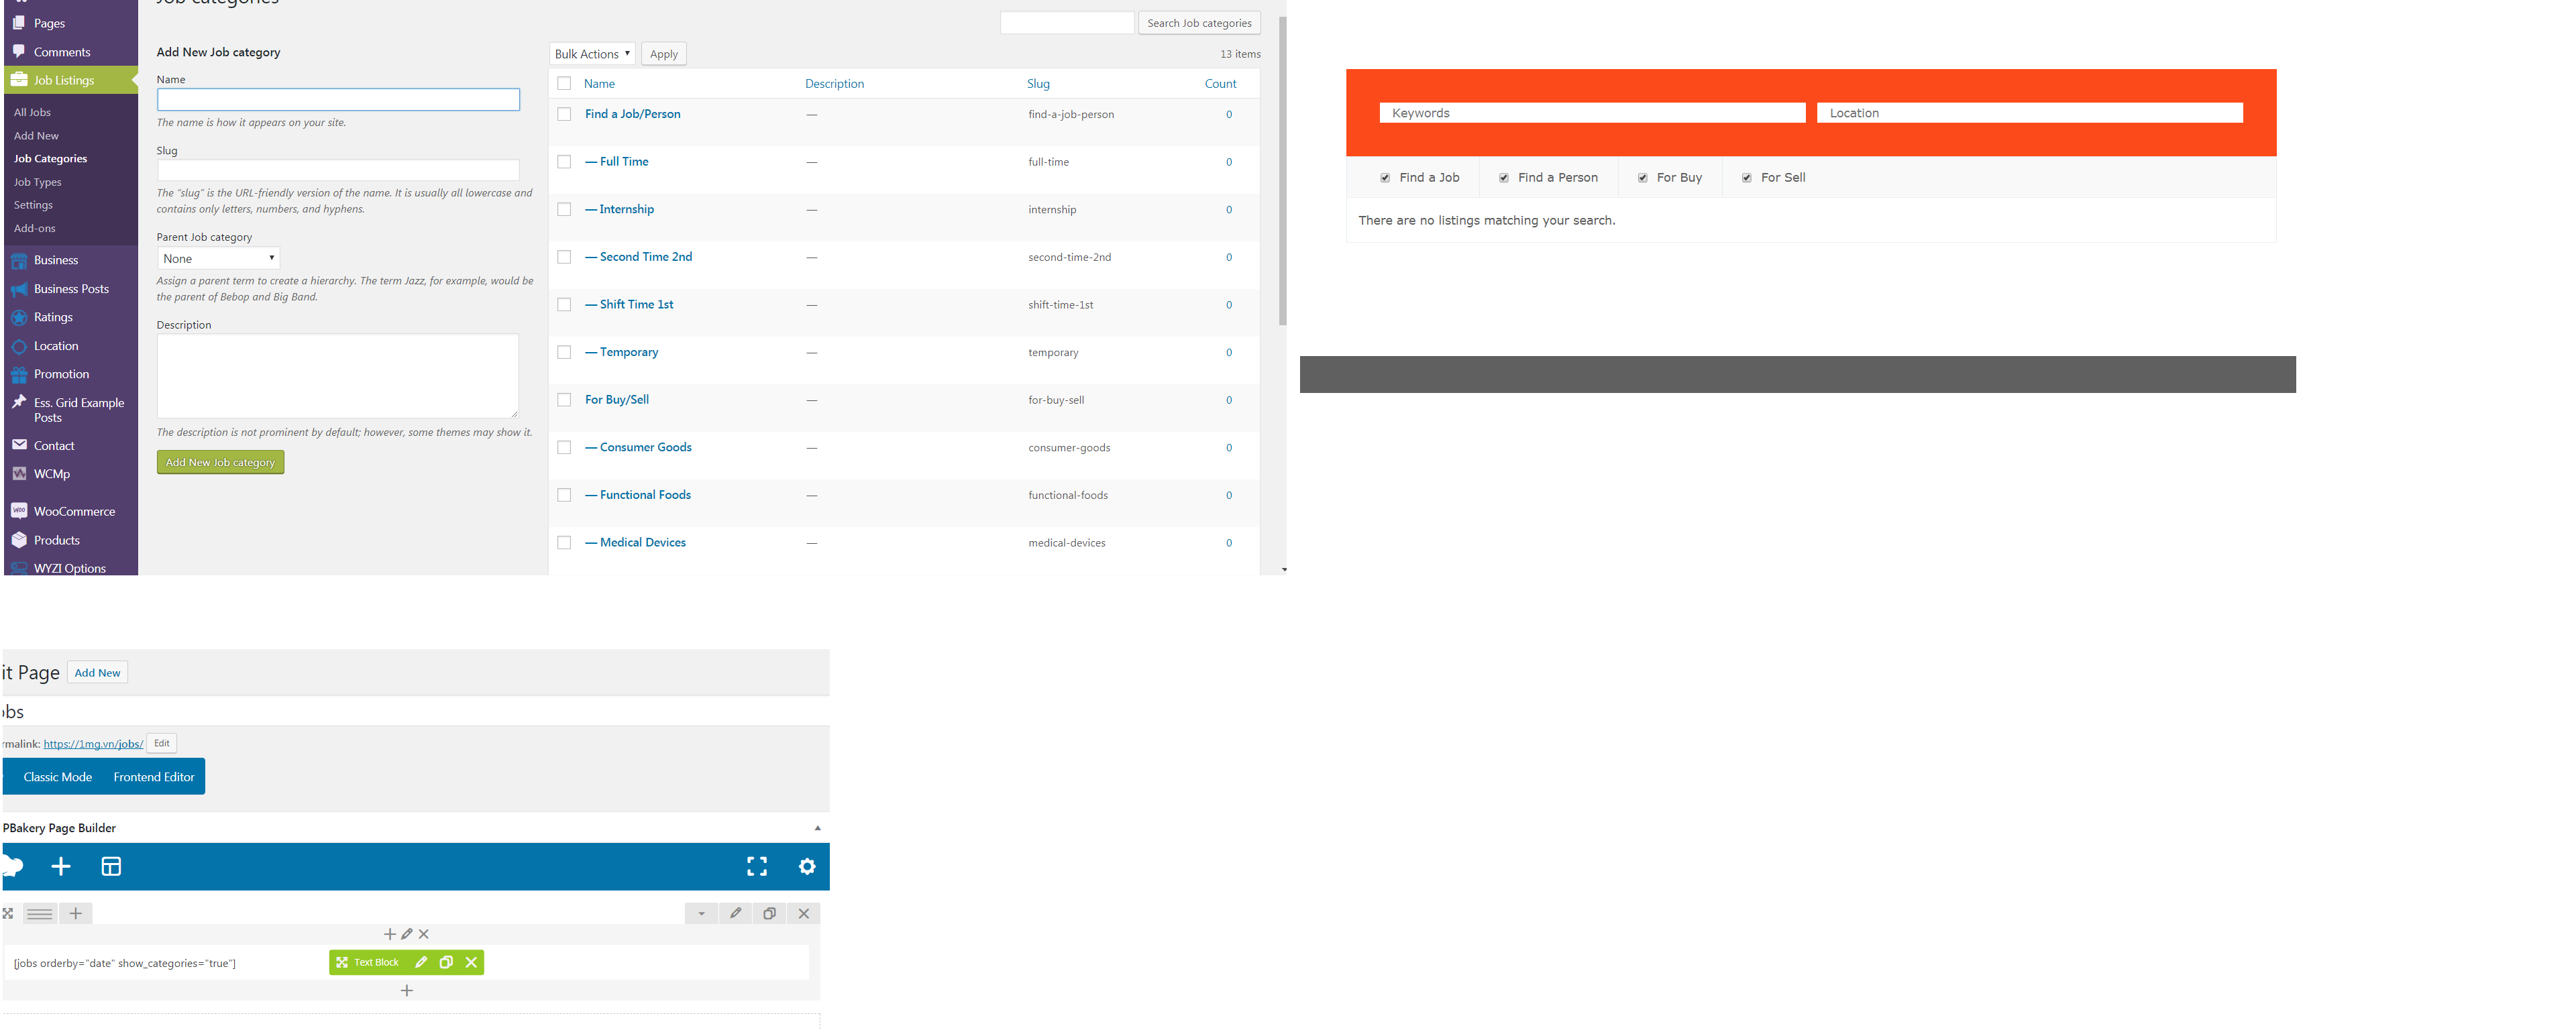The image size is (2576, 1030).
Task: Open WooCommerce in the admin sidebar
Action: (74, 511)
